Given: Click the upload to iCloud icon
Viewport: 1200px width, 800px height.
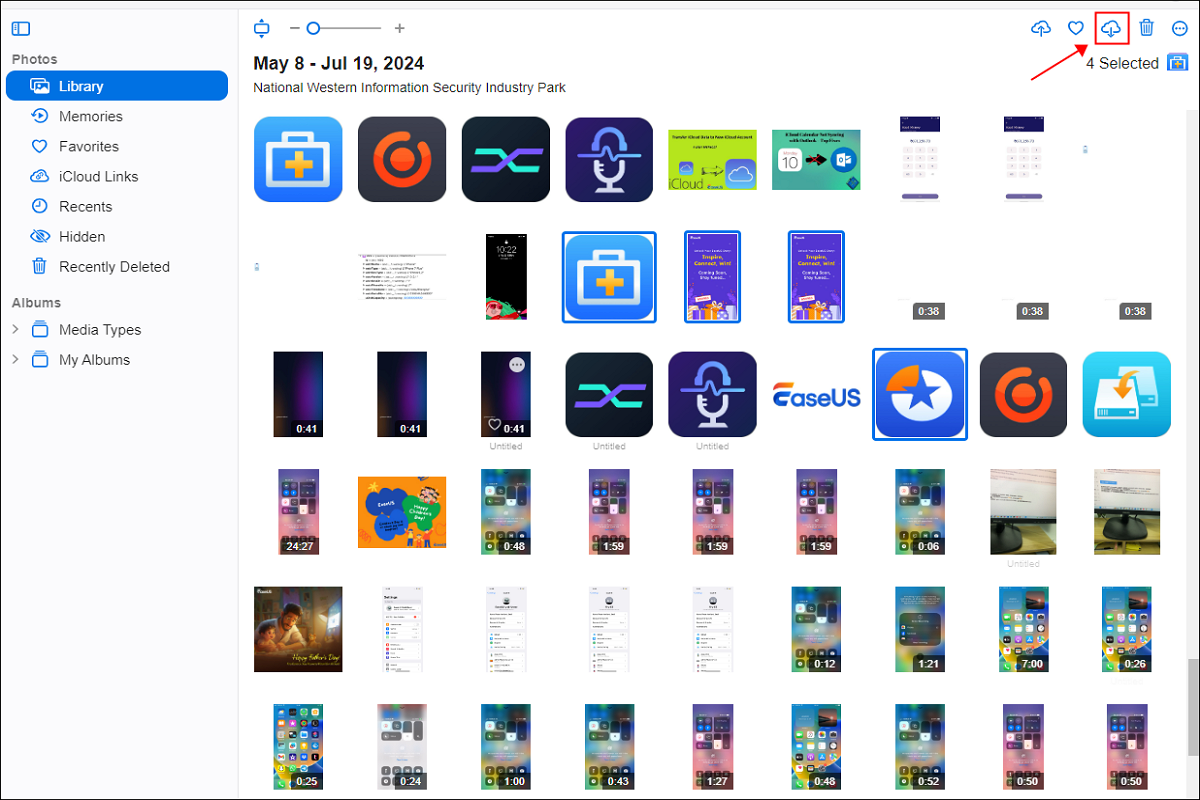Looking at the screenshot, I should tap(1041, 28).
